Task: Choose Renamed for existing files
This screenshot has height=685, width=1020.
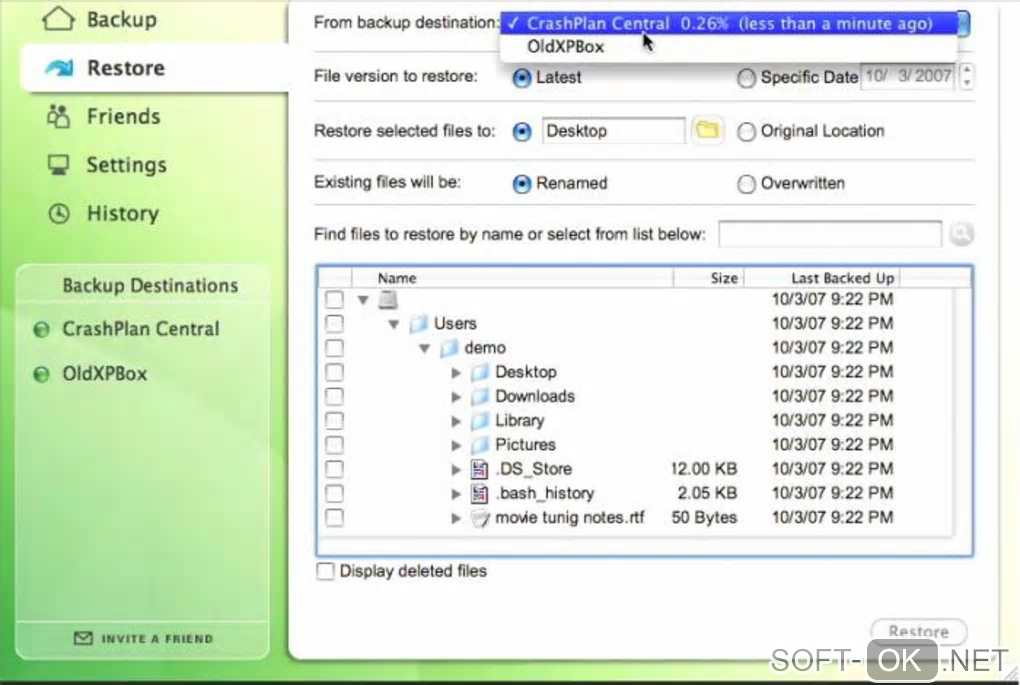Action: [522, 184]
